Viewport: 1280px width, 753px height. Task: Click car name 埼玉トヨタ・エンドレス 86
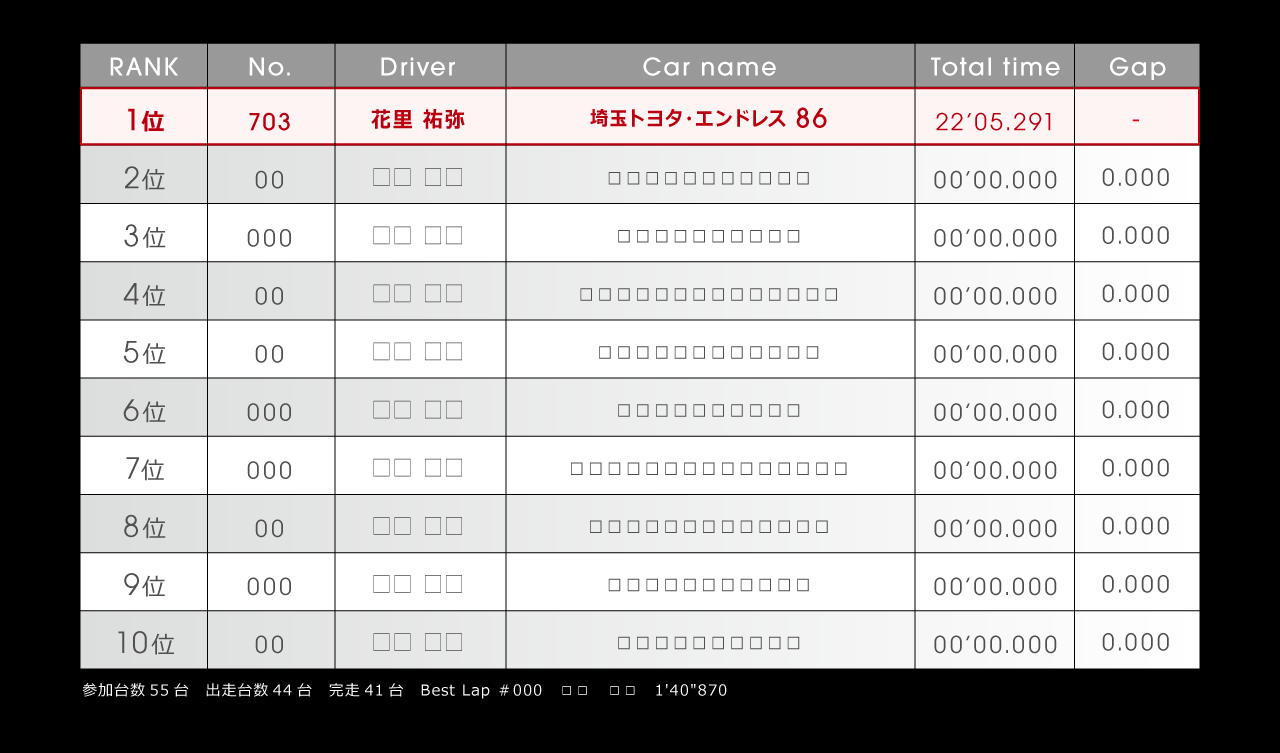[x=709, y=118]
